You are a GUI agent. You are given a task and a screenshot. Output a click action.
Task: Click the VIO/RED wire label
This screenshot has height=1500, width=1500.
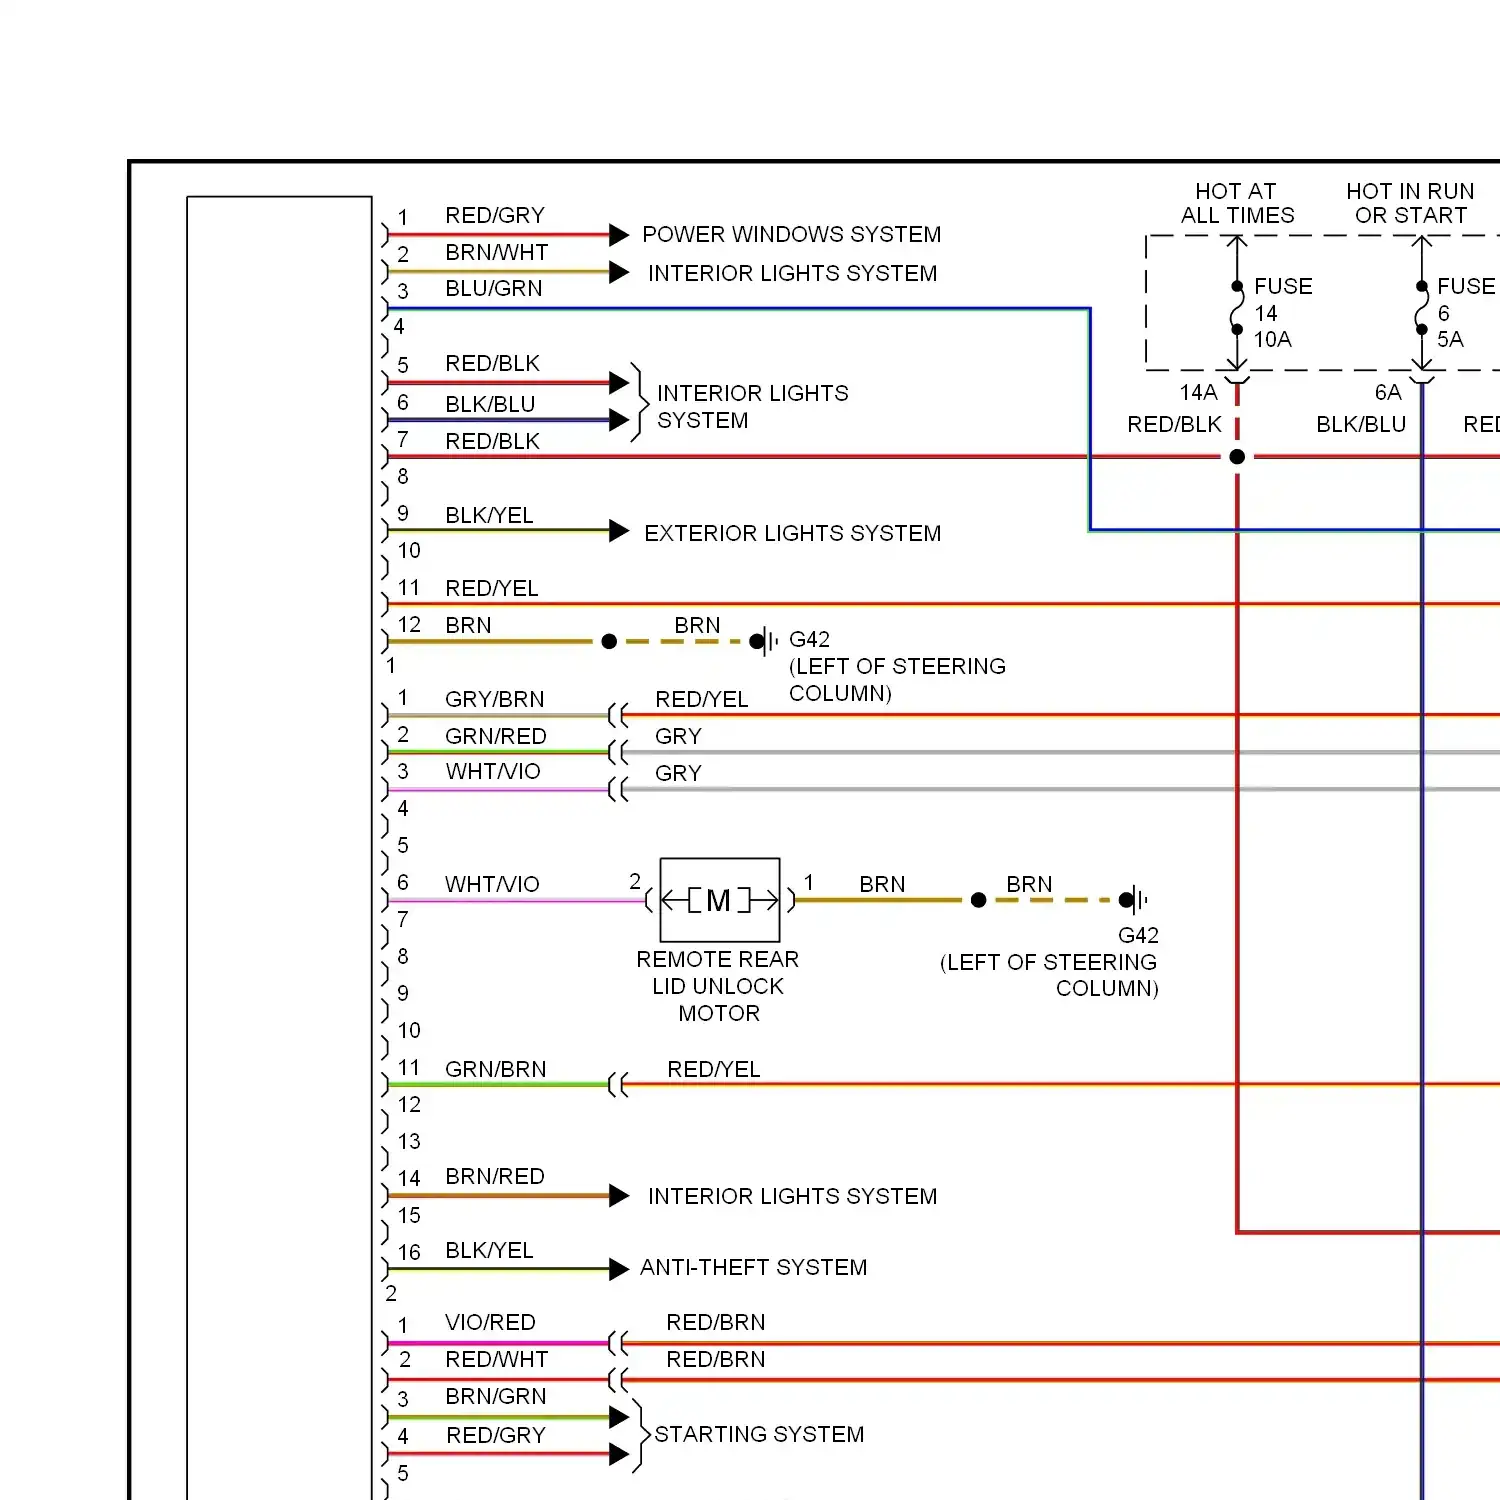click(x=490, y=1322)
